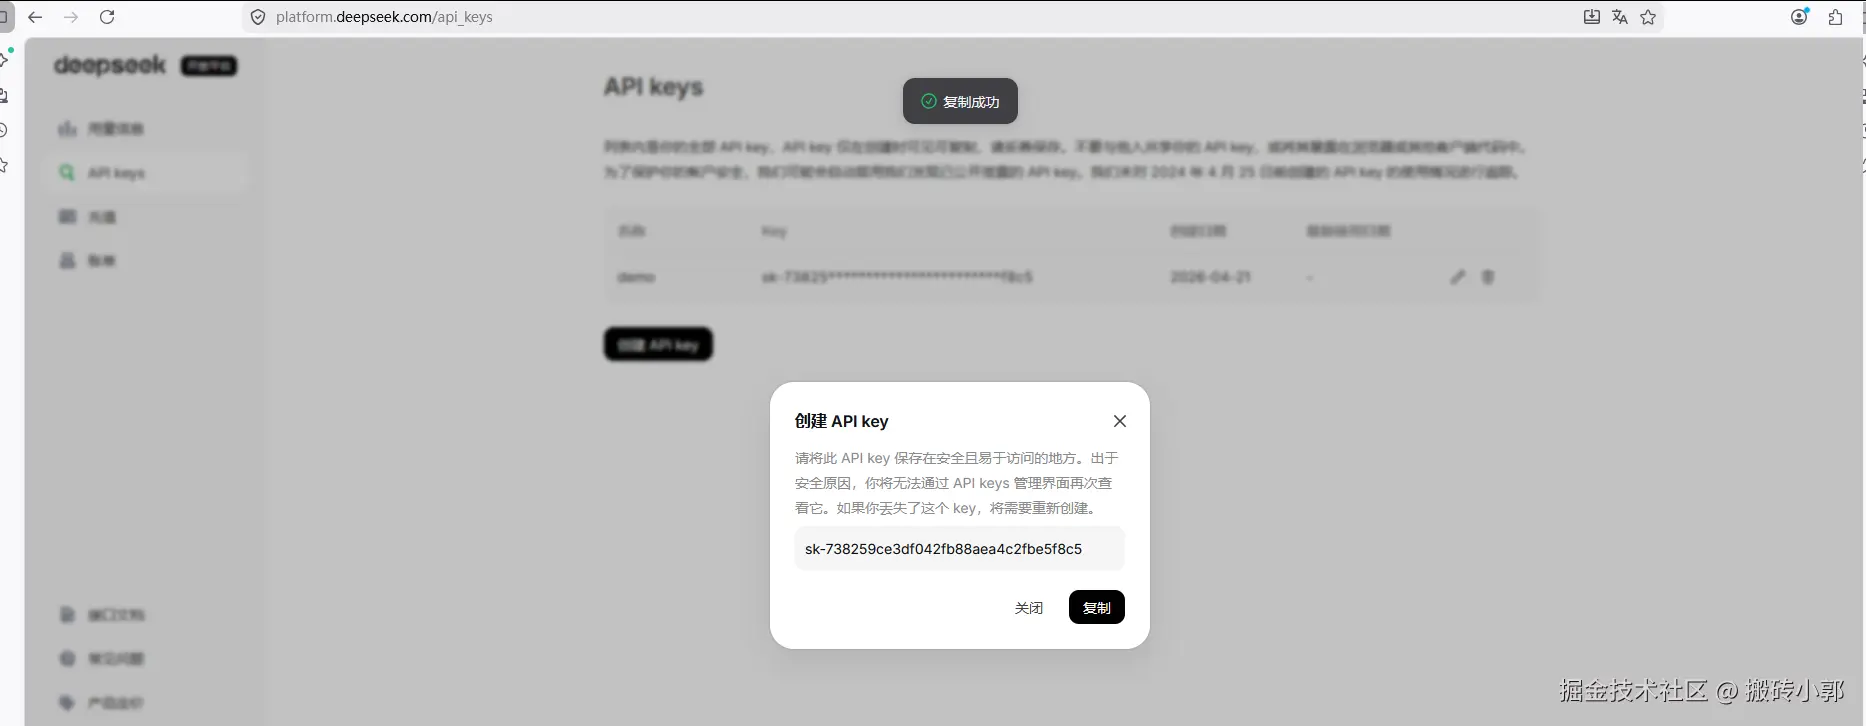Click the trash delete icon in demo row
This screenshot has height=726, width=1866.
1488,277
